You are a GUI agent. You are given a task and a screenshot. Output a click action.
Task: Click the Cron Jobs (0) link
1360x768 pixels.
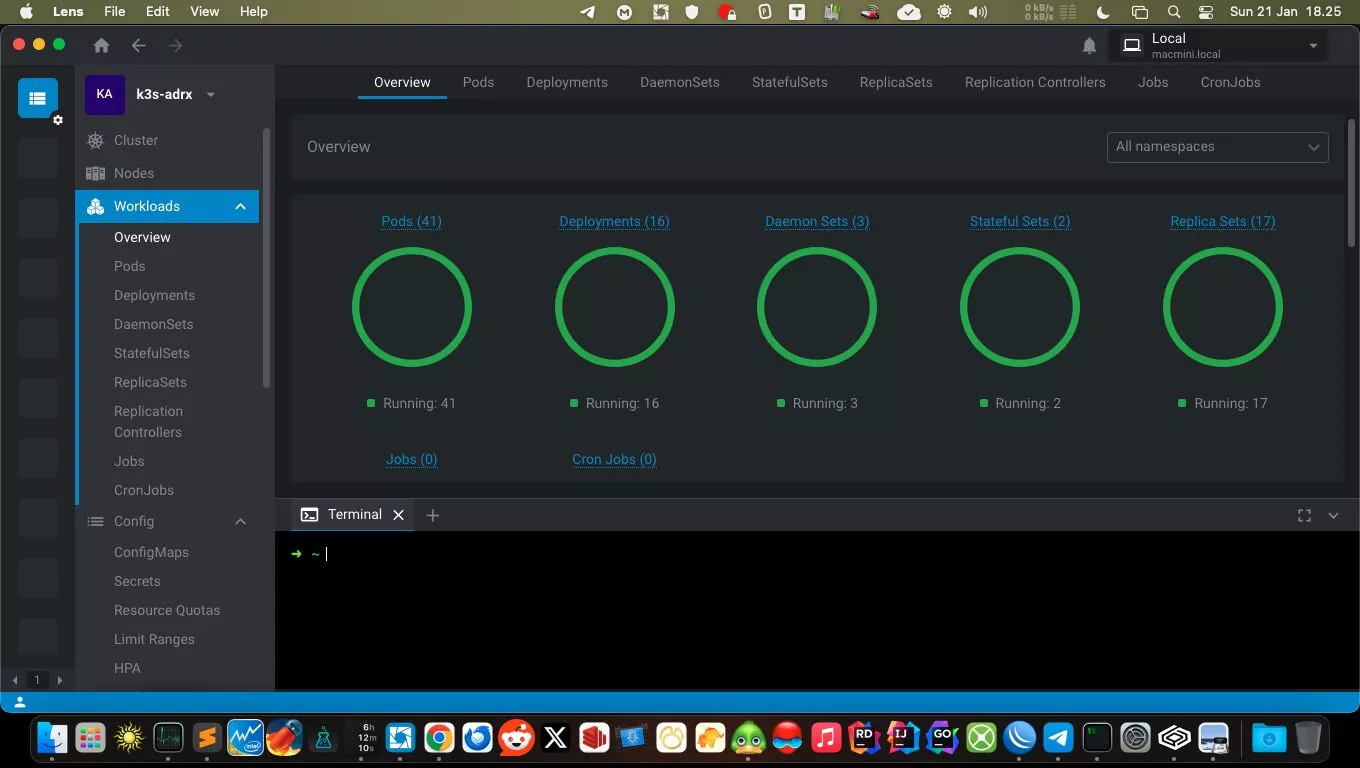click(614, 459)
